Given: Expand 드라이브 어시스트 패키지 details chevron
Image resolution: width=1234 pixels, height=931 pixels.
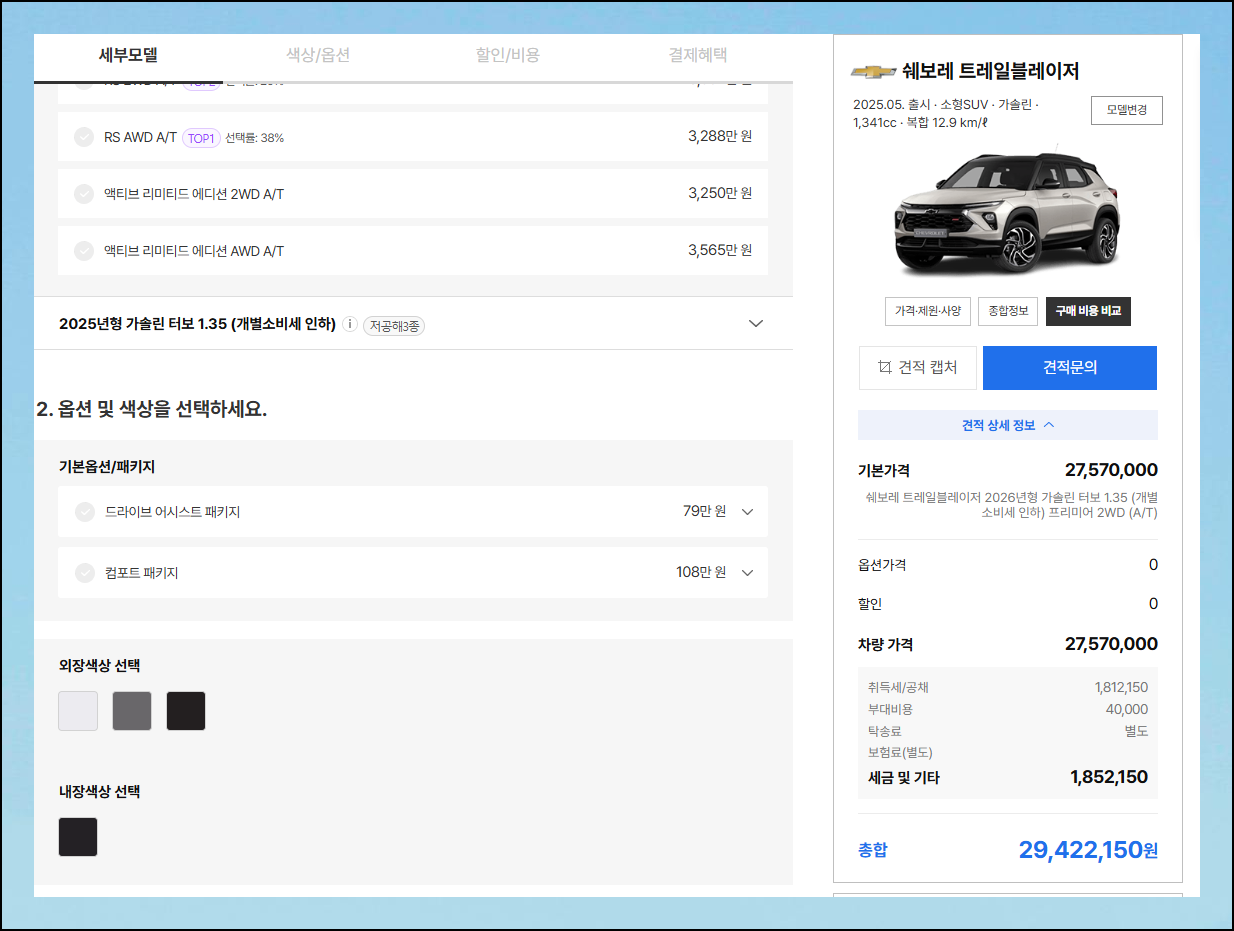Looking at the screenshot, I should pyautogui.click(x=747, y=512).
